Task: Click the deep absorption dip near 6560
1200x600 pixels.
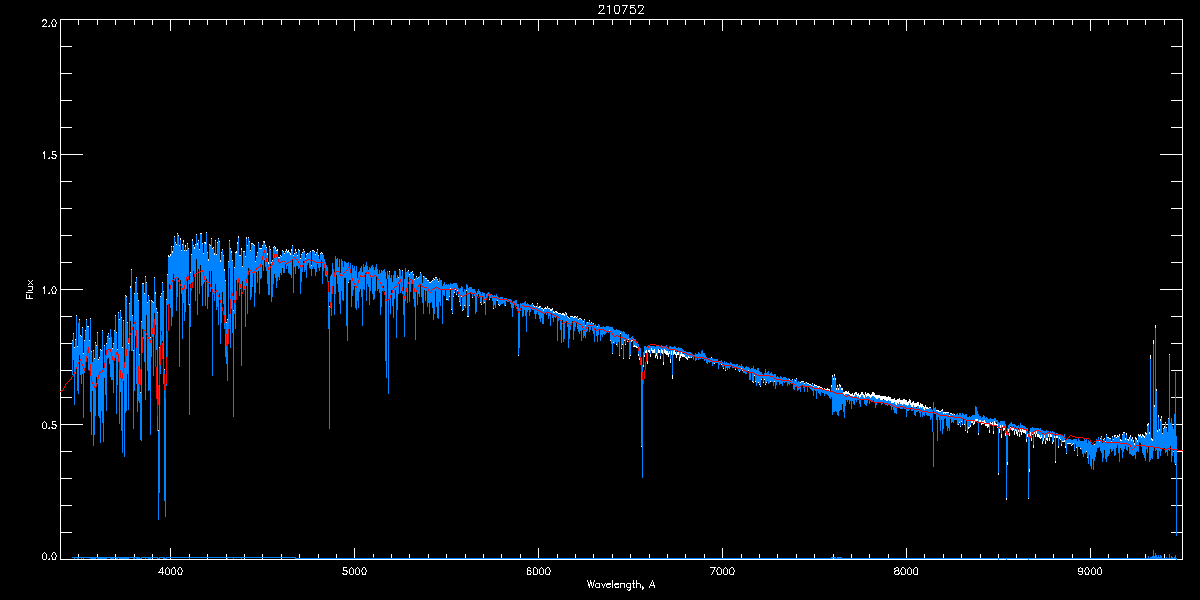Action: [642, 415]
